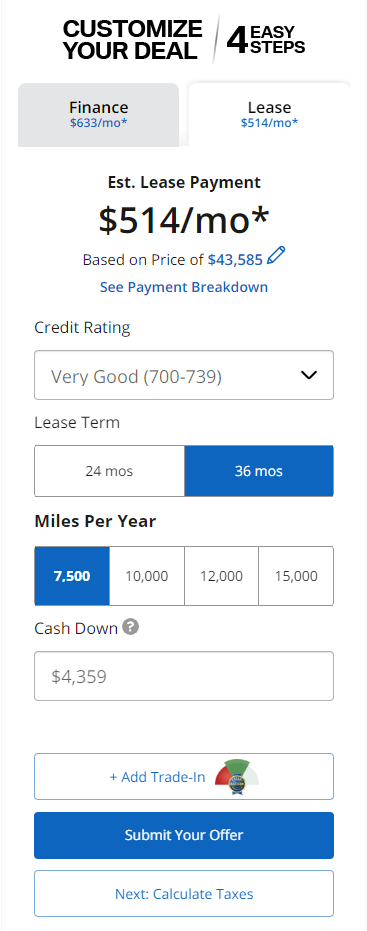The width and height of the screenshot is (367, 931).
Task: Select 7,500 miles per year
Action: click(x=72, y=576)
